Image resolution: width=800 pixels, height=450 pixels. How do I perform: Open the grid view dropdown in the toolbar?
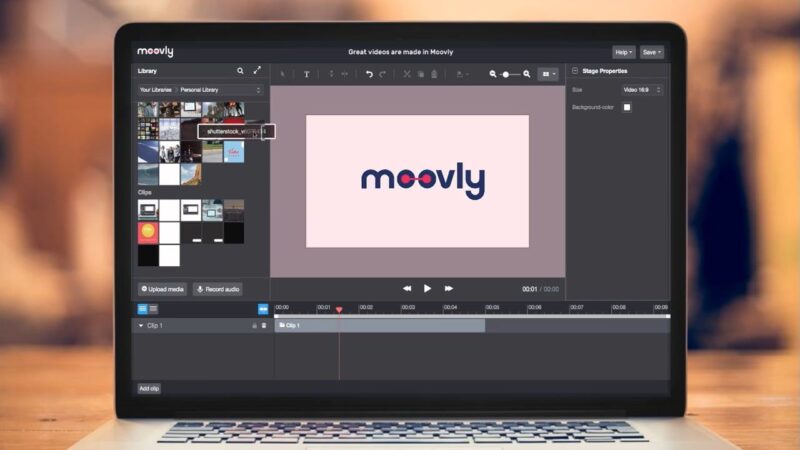(x=548, y=74)
